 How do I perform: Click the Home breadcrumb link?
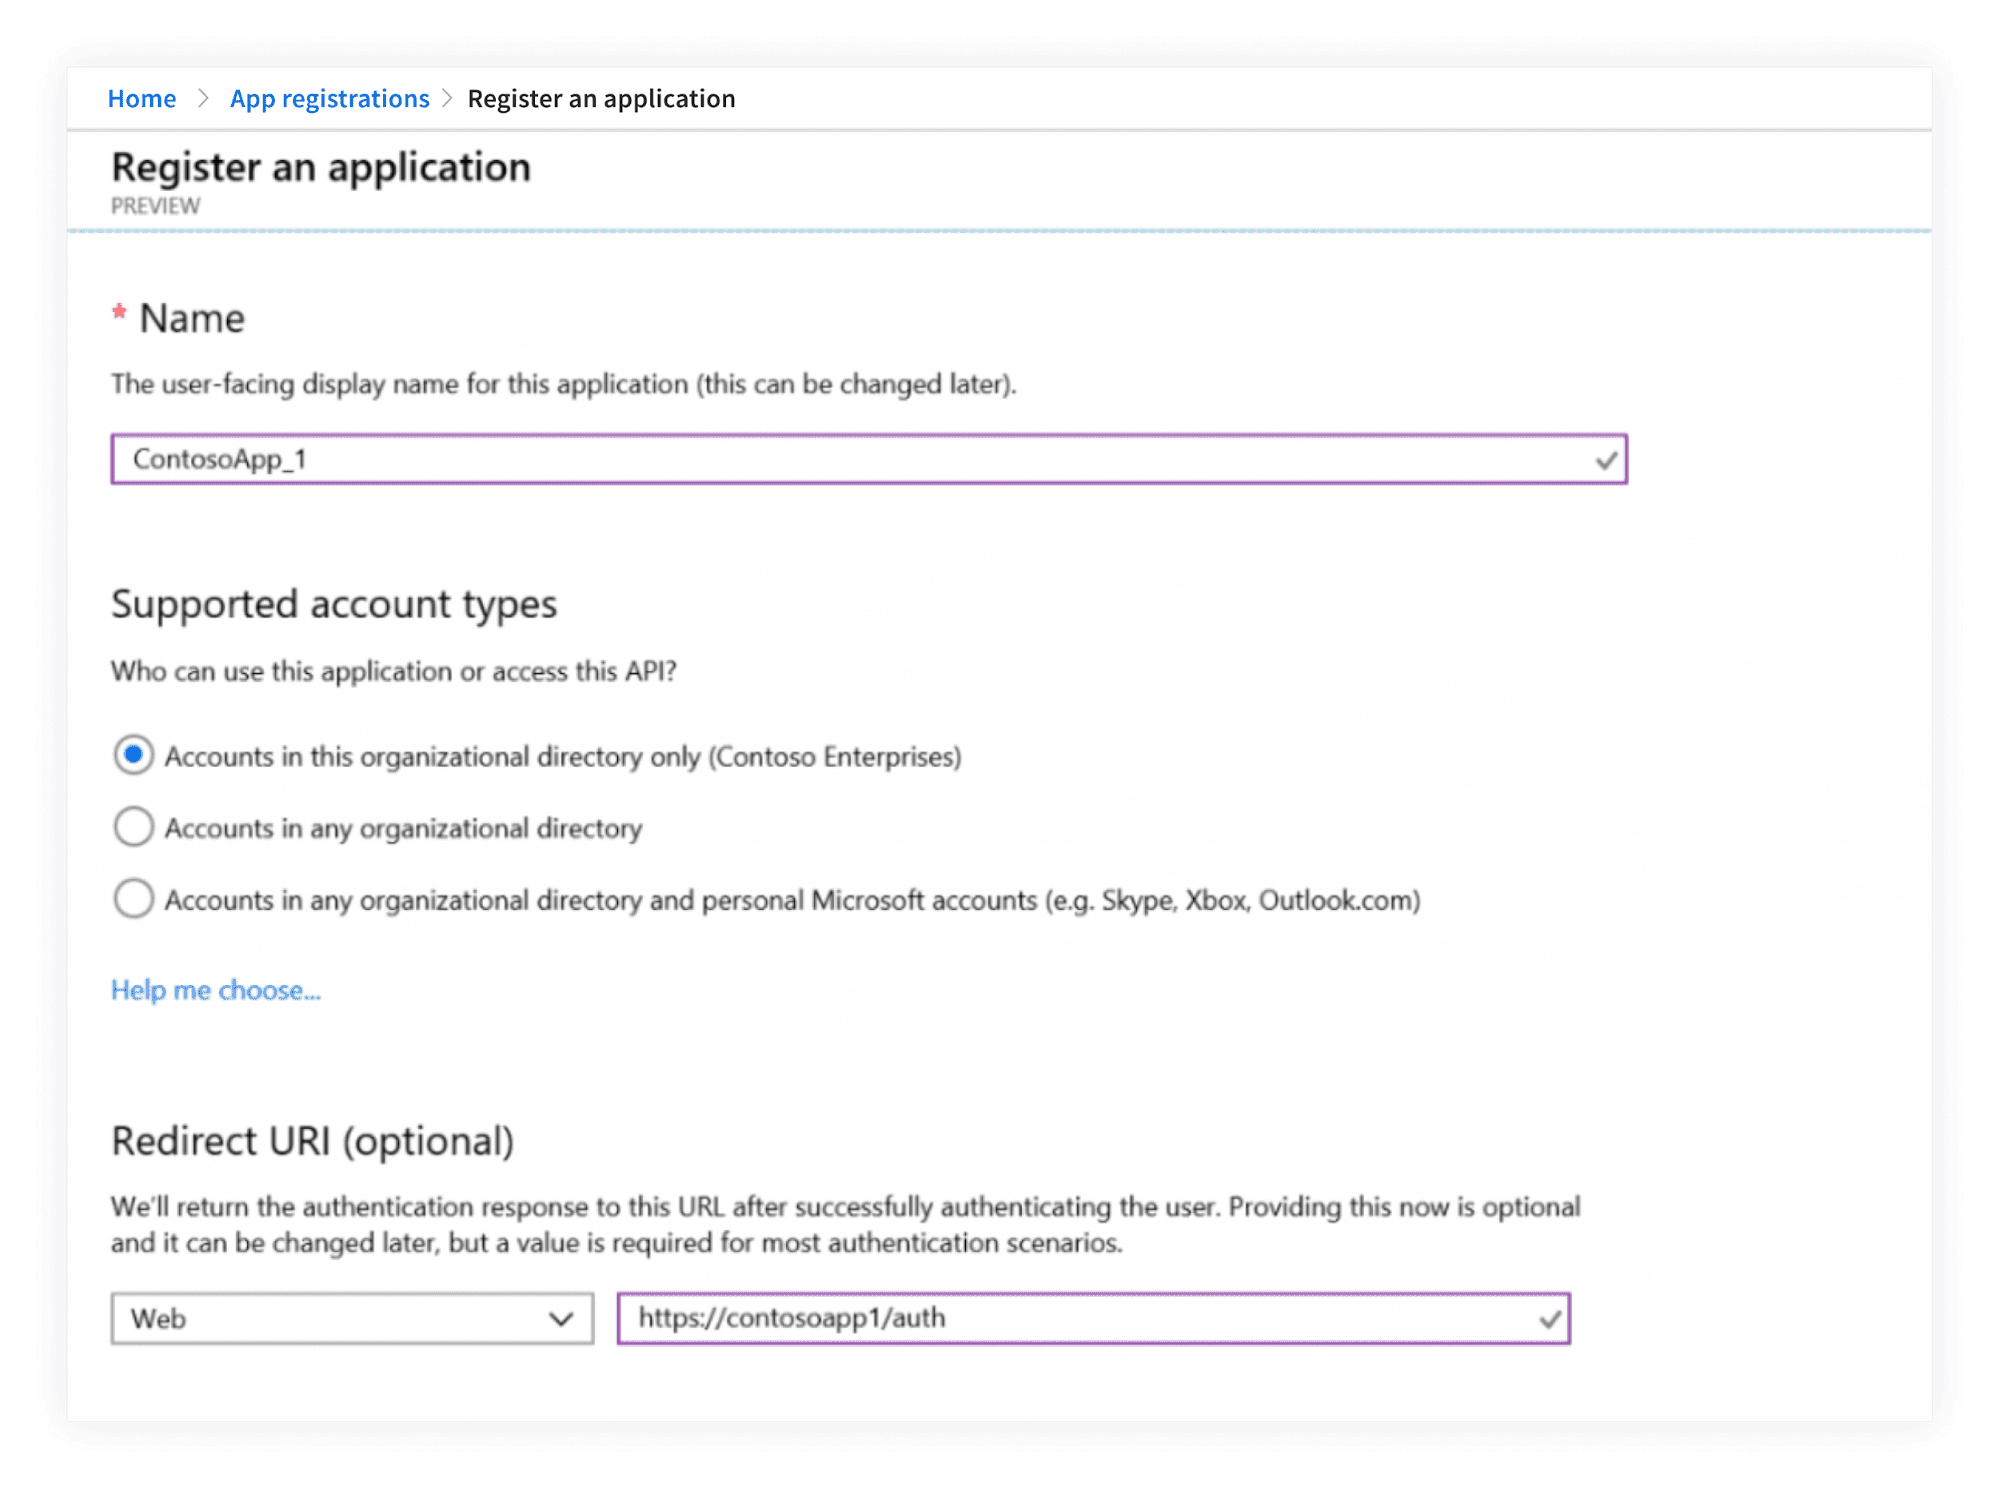(x=141, y=99)
